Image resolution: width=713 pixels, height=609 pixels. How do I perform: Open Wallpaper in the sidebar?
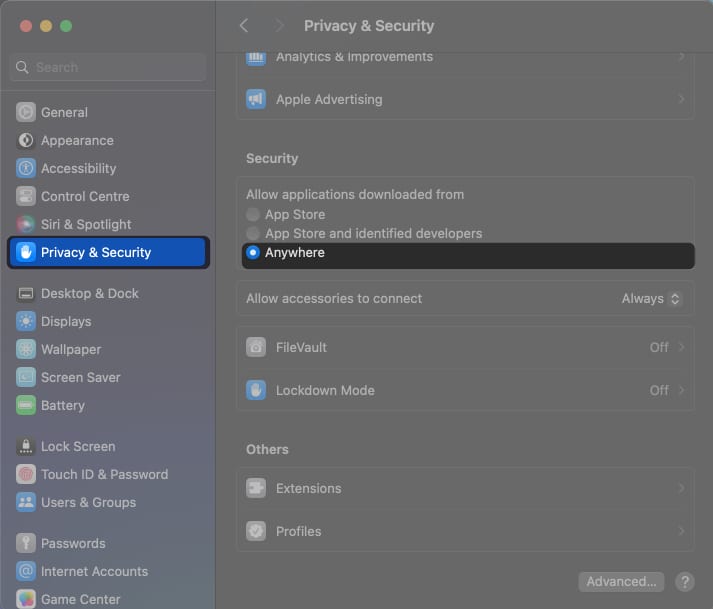[x=108, y=349]
